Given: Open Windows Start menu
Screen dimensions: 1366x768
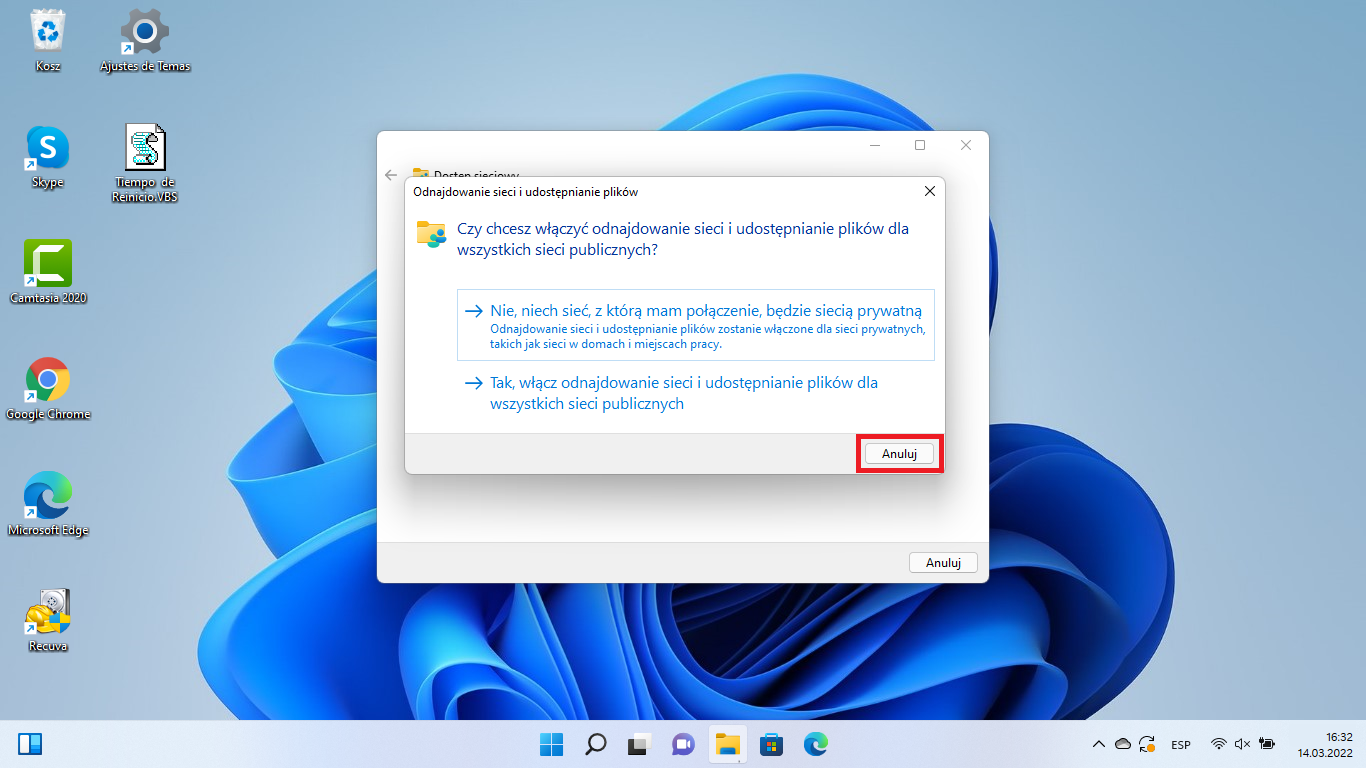Looking at the screenshot, I should 551,744.
